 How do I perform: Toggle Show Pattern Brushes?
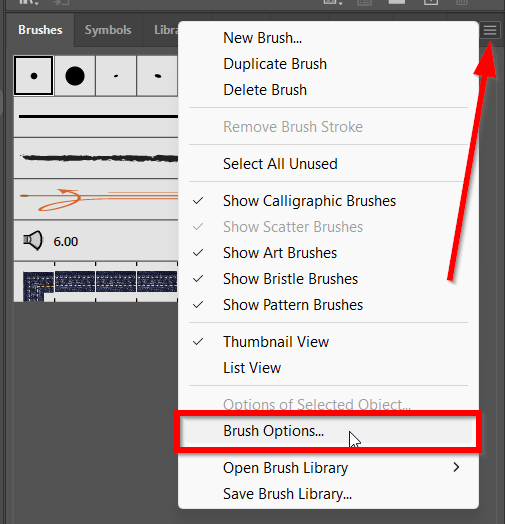tap(328, 305)
